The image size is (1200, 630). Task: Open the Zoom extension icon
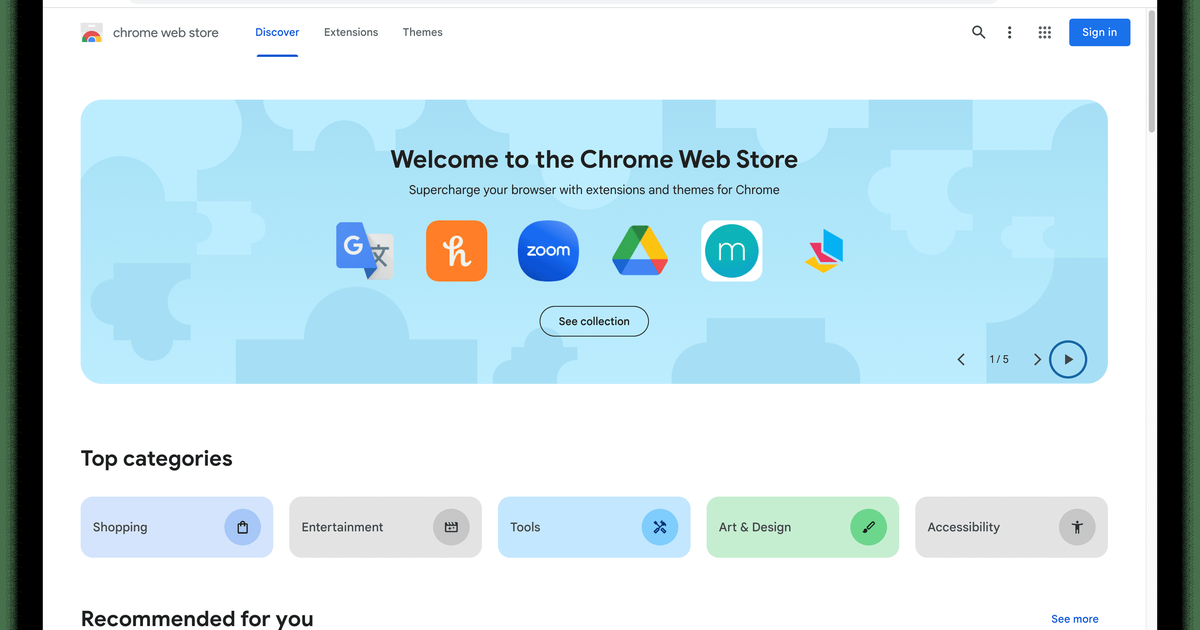[x=548, y=250]
